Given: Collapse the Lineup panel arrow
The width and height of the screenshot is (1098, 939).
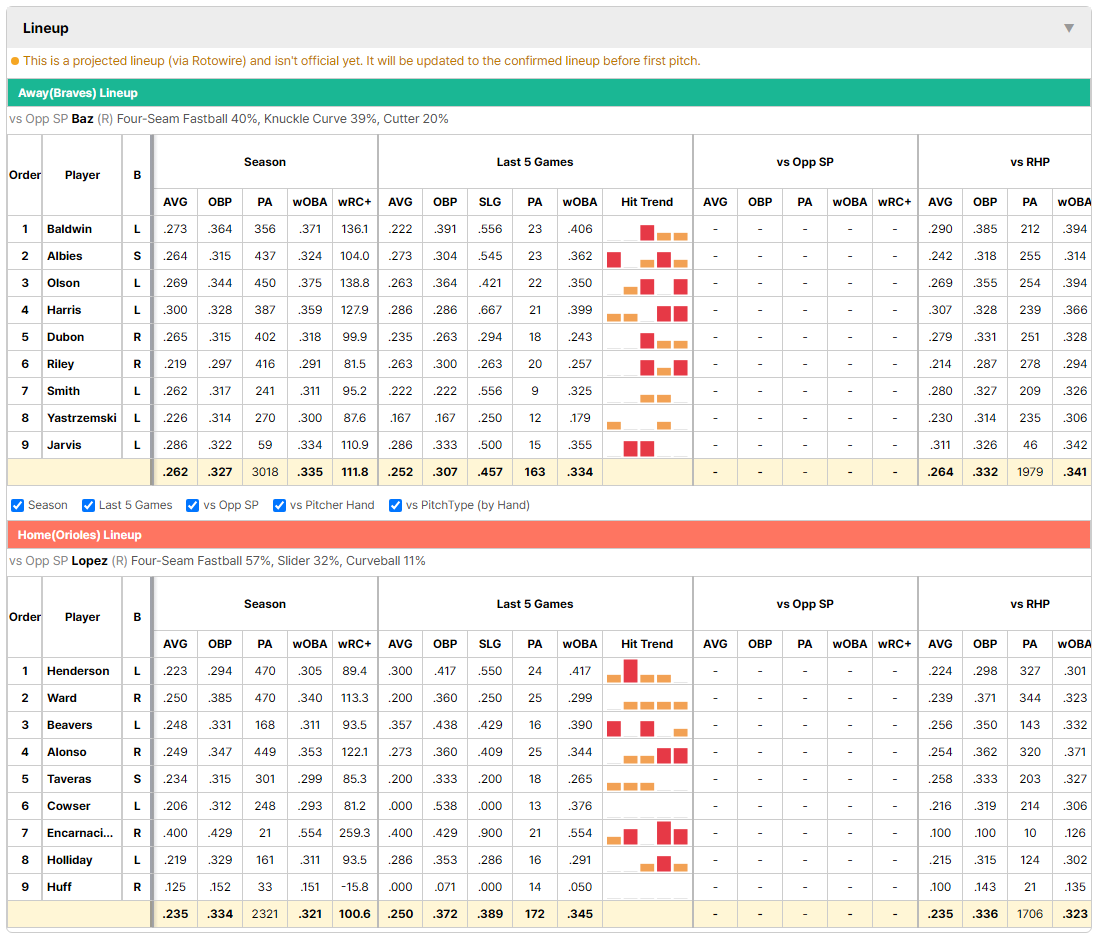Looking at the screenshot, I should 1069,28.
